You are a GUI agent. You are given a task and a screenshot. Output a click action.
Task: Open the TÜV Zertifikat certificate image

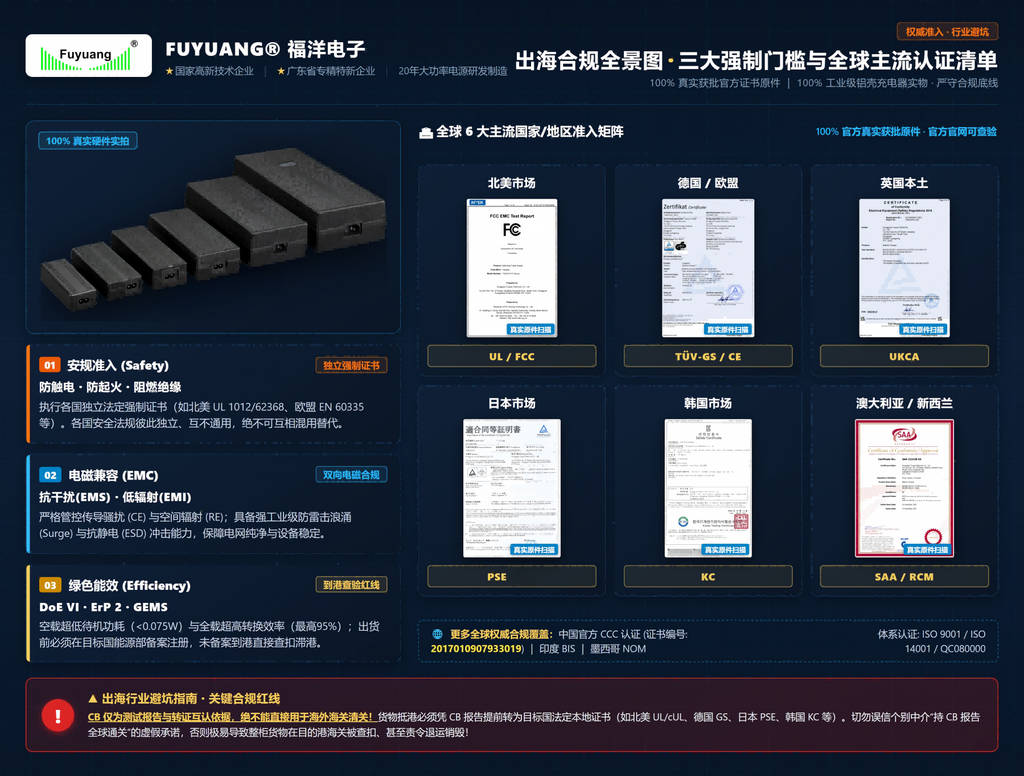pos(708,268)
